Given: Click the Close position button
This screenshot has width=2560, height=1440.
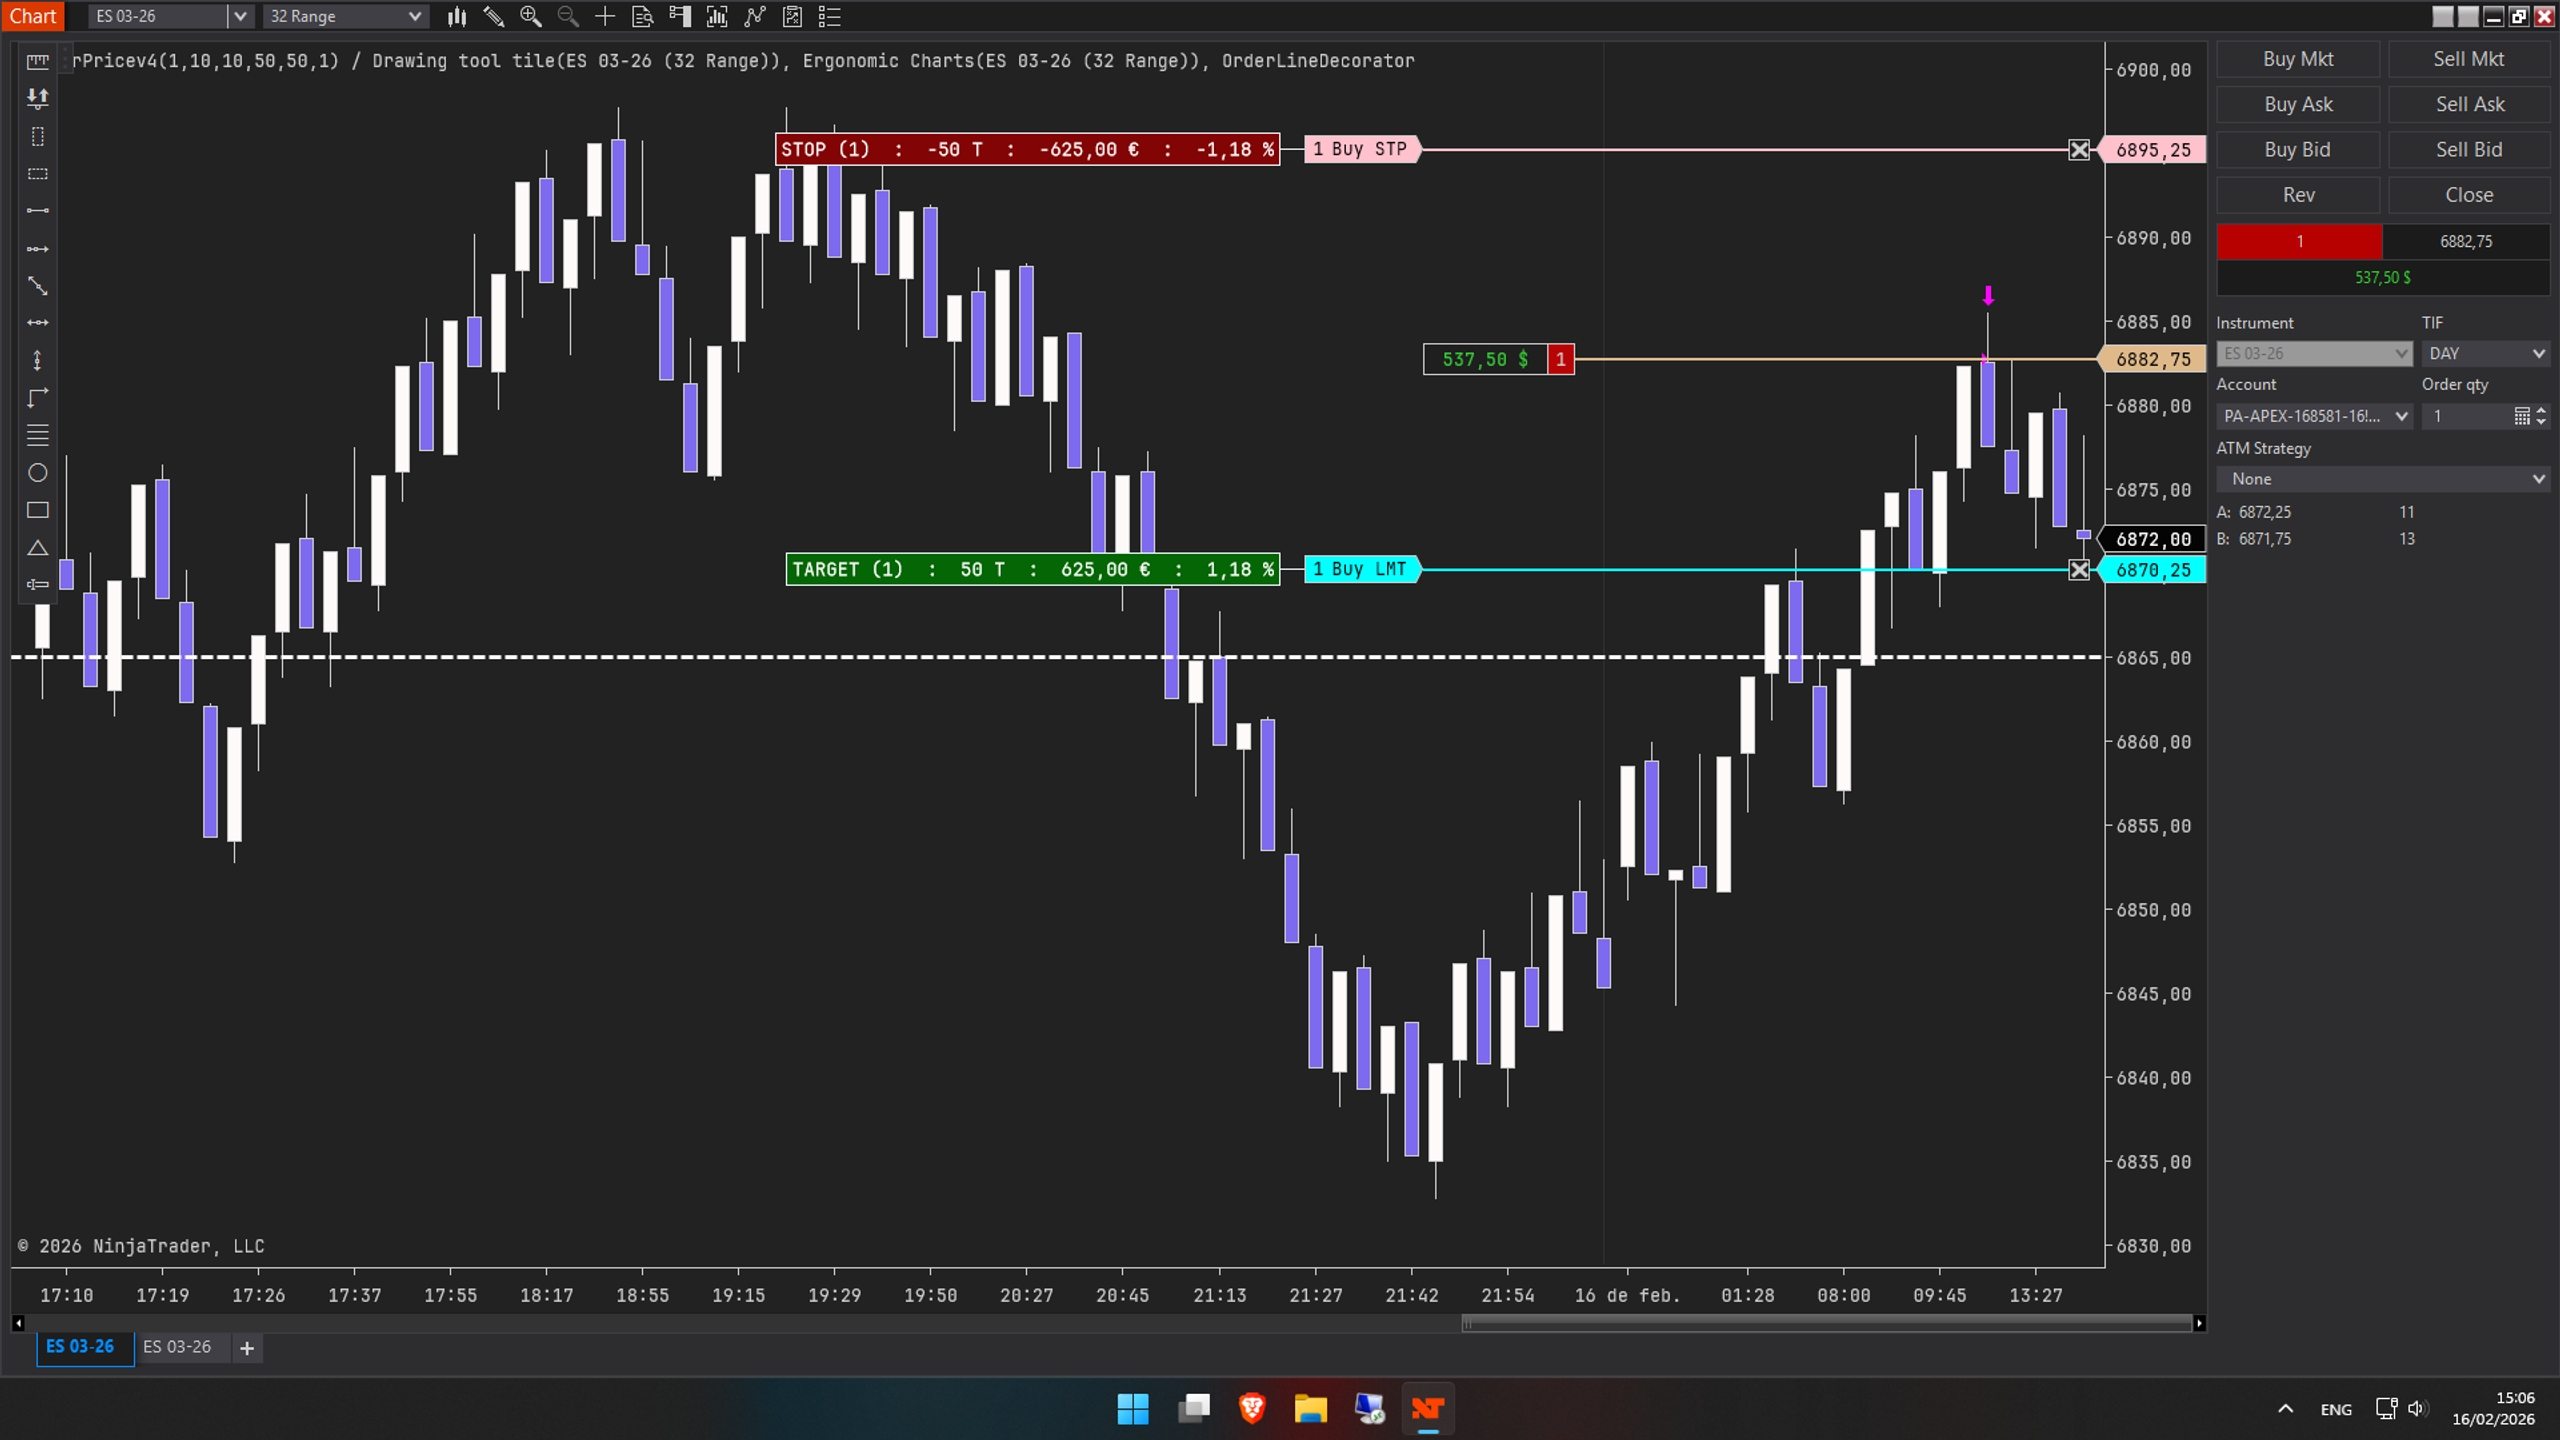Looking at the screenshot, I should pos(2469,195).
